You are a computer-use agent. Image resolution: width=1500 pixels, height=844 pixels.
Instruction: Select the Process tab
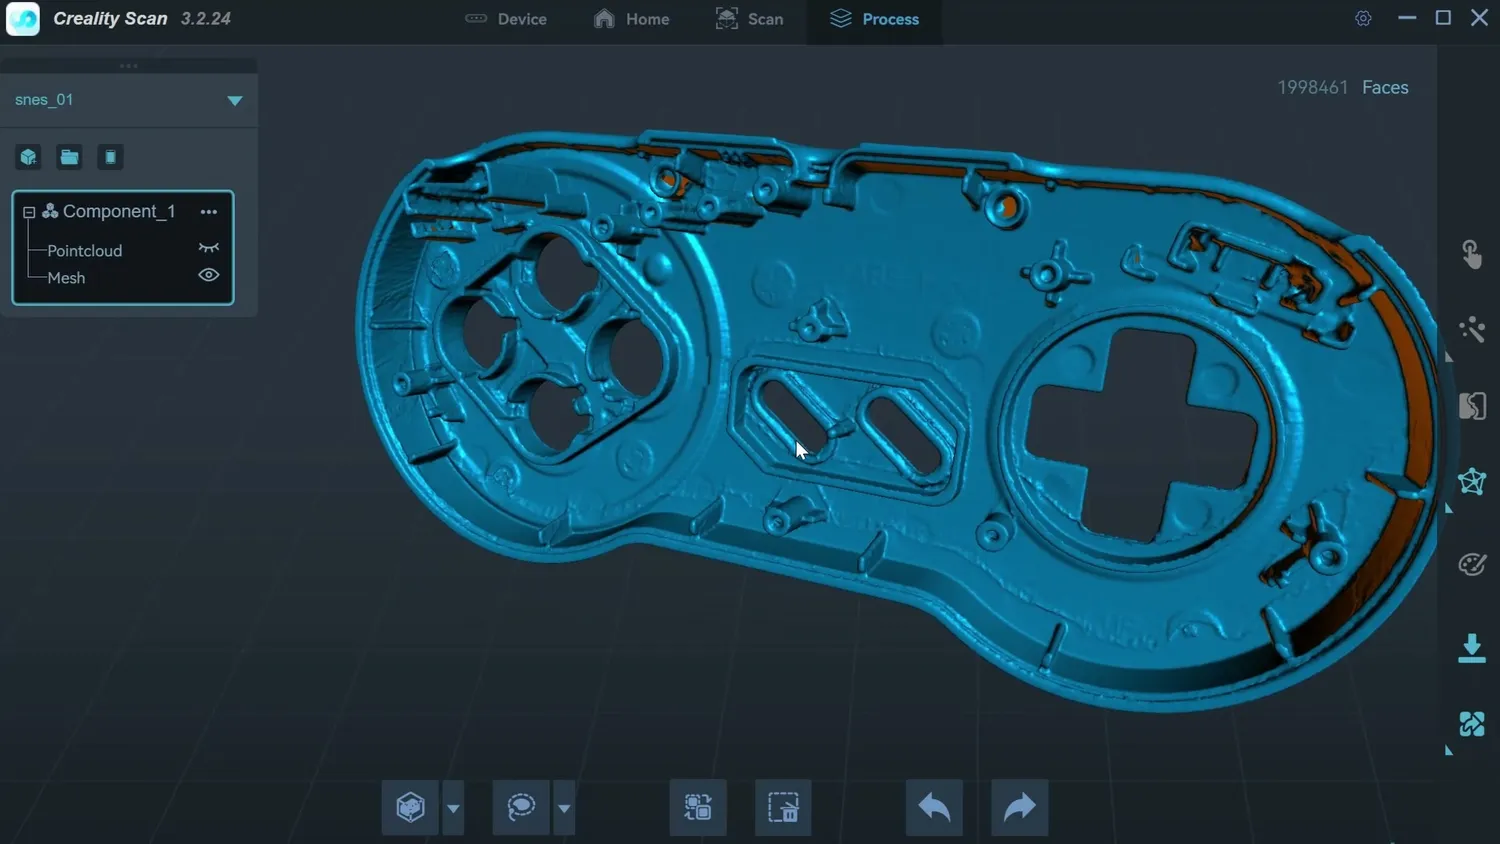coord(875,19)
